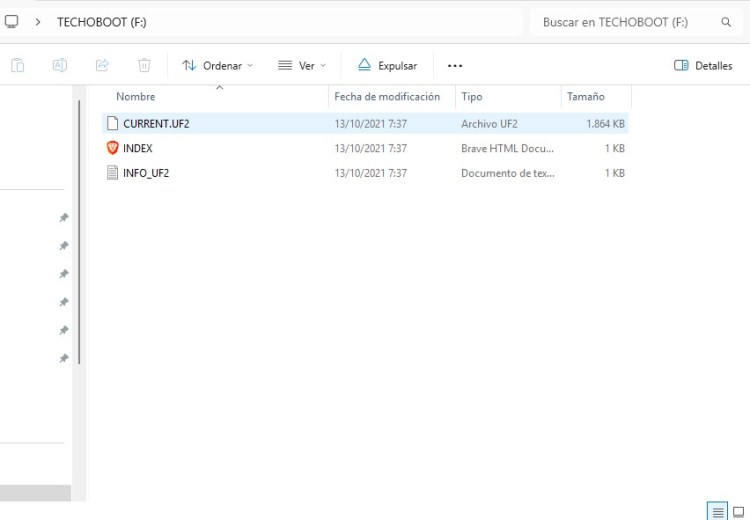Click the INFO_UF2 text document icon
The width and height of the screenshot is (750, 520).
pos(112,173)
